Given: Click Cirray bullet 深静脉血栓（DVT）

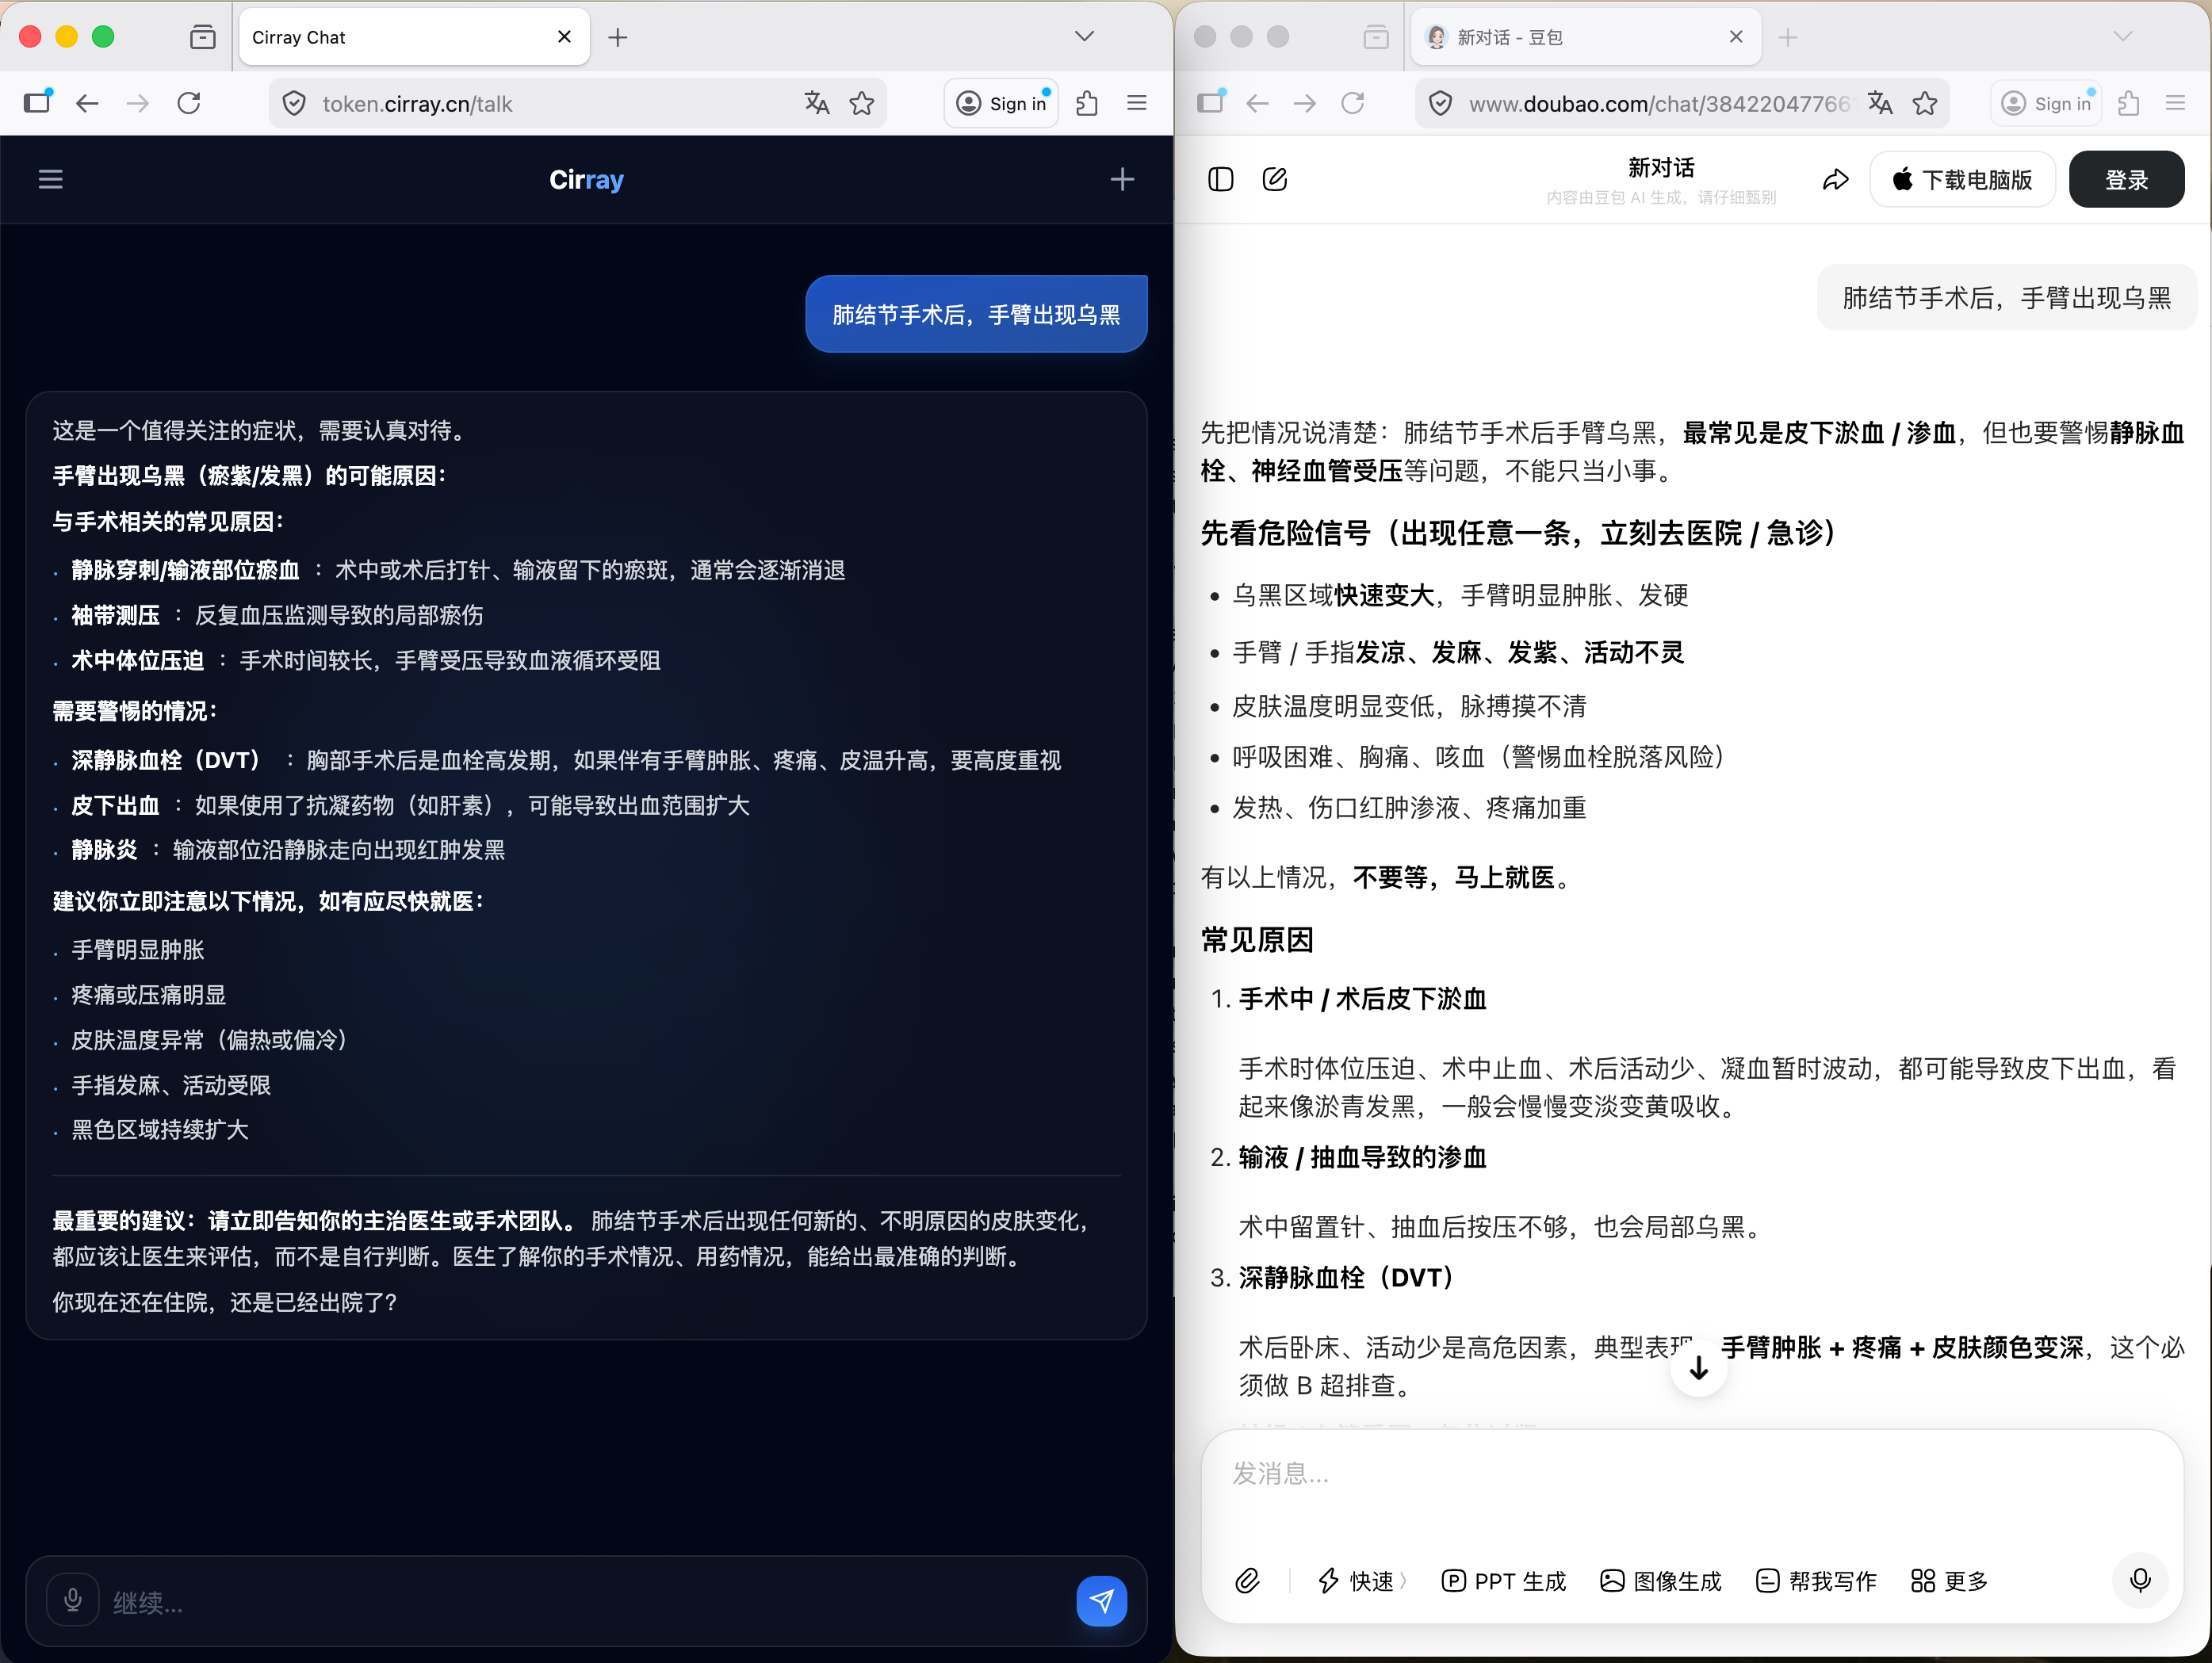Looking at the screenshot, I should [x=166, y=760].
